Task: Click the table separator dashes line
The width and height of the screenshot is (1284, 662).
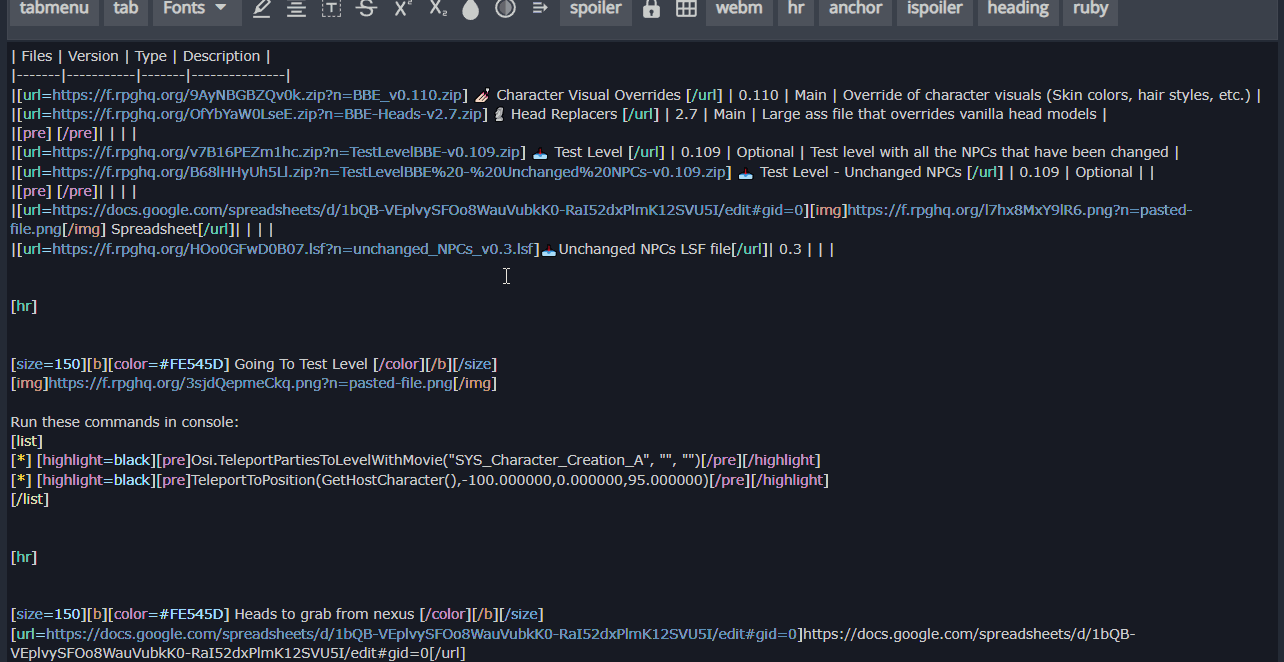Action: coord(150,75)
